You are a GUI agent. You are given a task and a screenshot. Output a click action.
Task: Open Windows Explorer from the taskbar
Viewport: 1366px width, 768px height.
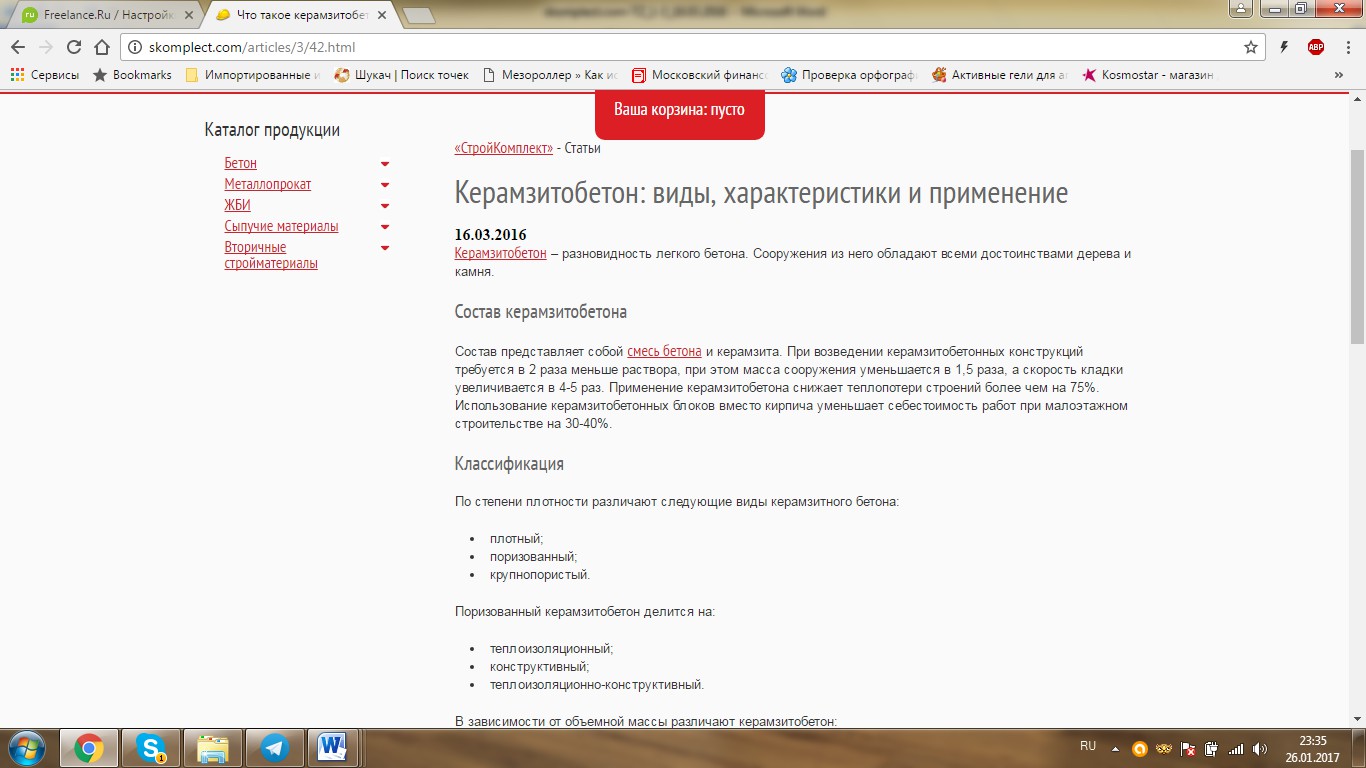[x=213, y=748]
